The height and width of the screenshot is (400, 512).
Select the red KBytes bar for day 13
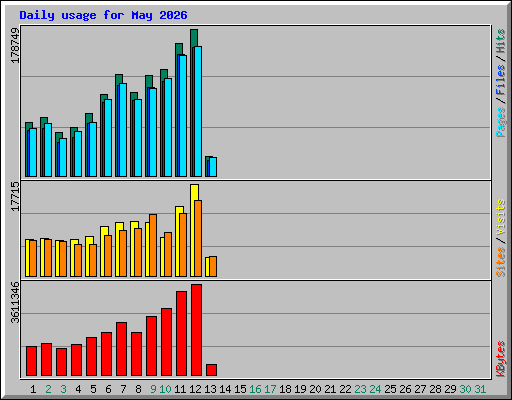211,370
